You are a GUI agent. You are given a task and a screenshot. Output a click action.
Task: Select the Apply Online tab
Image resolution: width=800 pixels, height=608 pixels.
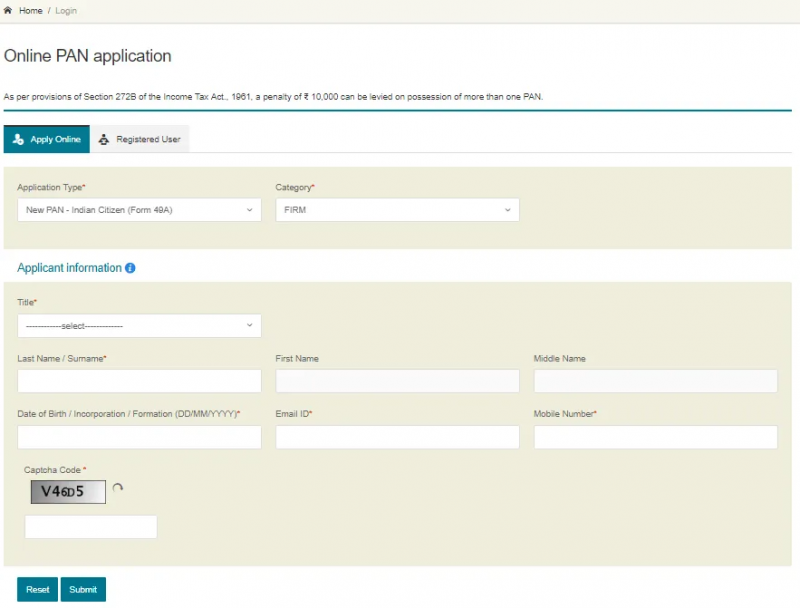pyautogui.click(x=50, y=140)
